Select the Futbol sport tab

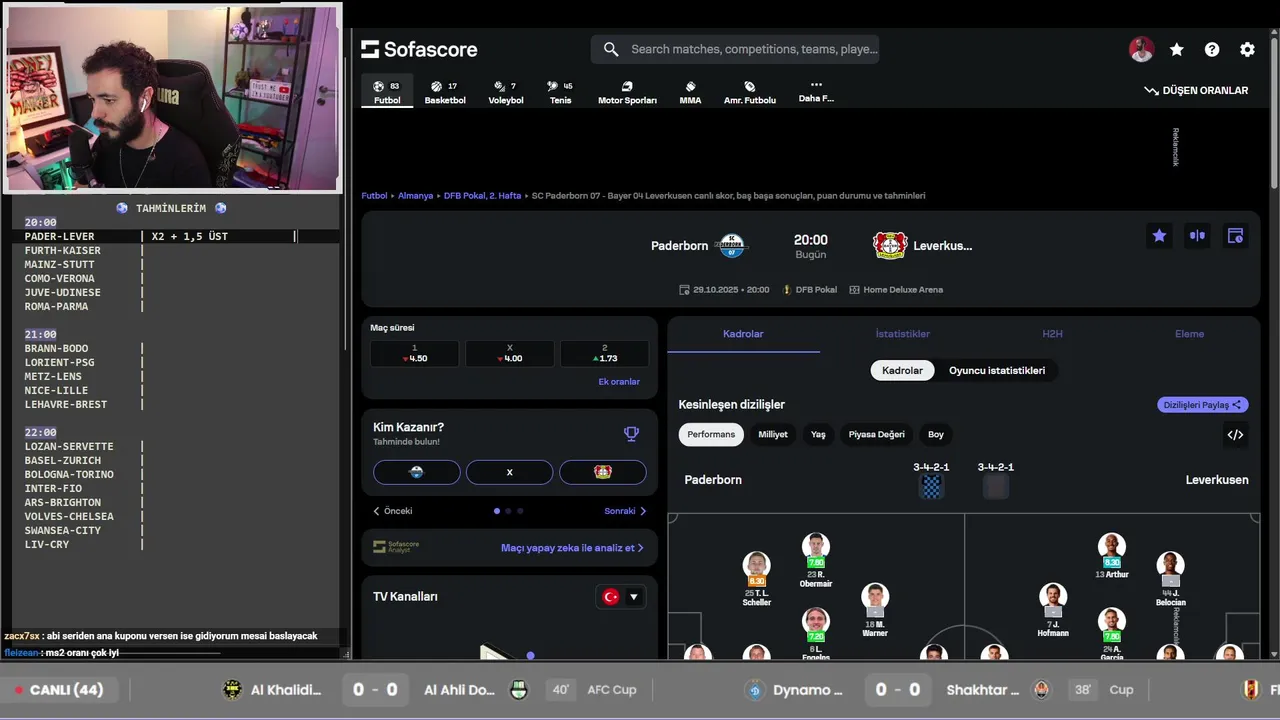tap(387, 92)
